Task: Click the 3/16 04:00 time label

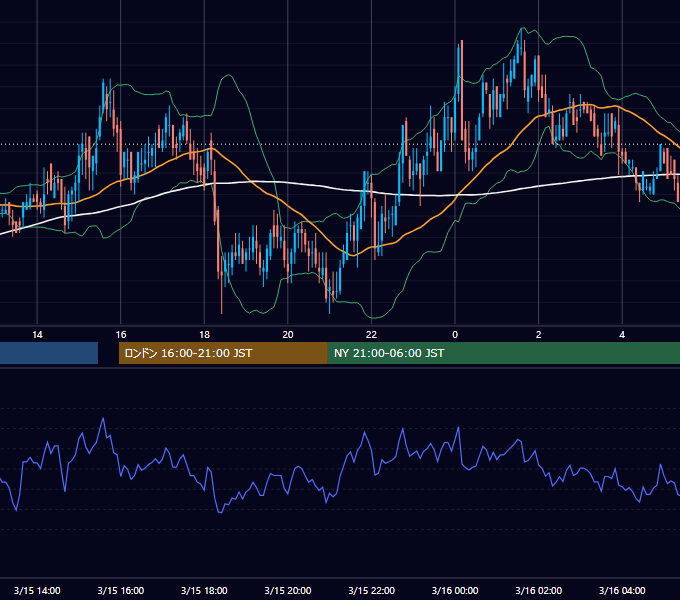Action: point(622,590)
